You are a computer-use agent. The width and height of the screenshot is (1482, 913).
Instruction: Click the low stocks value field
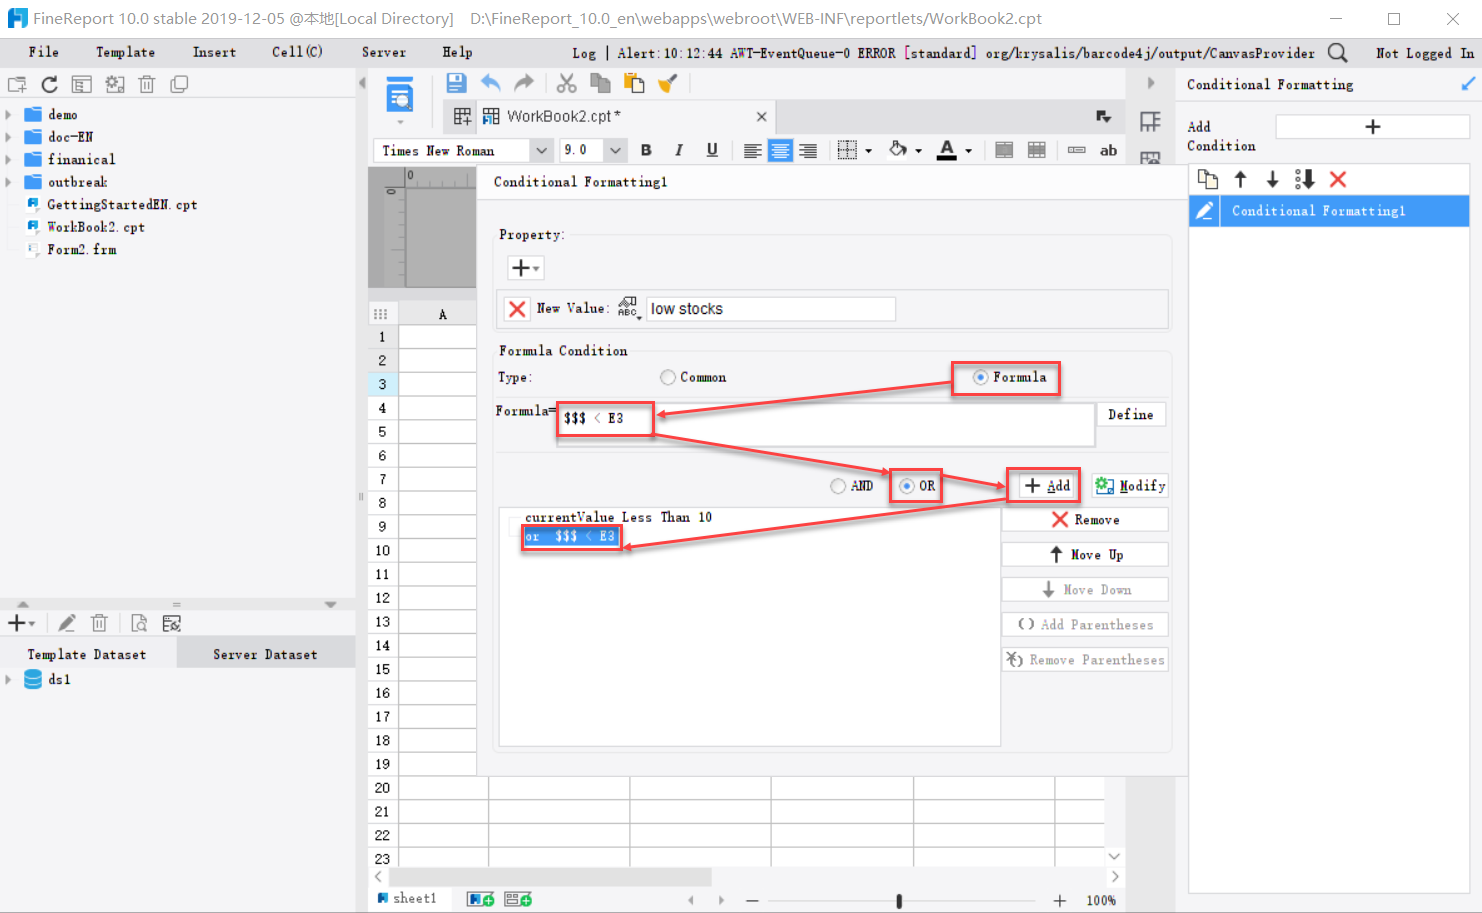[770, 309]
